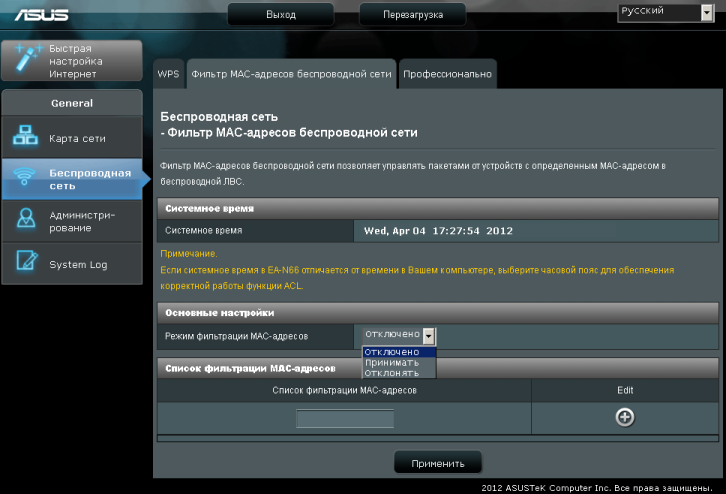Click the Применить apply button
This screenshot has width=726, height=494.
point(438,463)
